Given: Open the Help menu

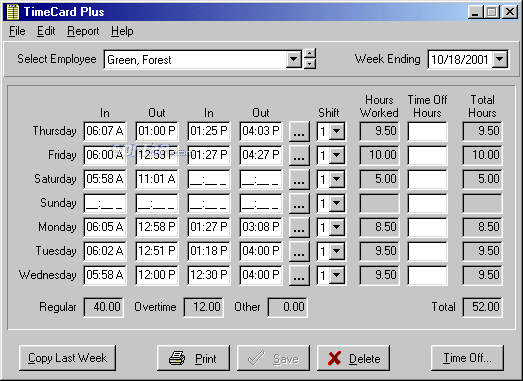Looking at the screenshot, I should (x=122, y=31).
